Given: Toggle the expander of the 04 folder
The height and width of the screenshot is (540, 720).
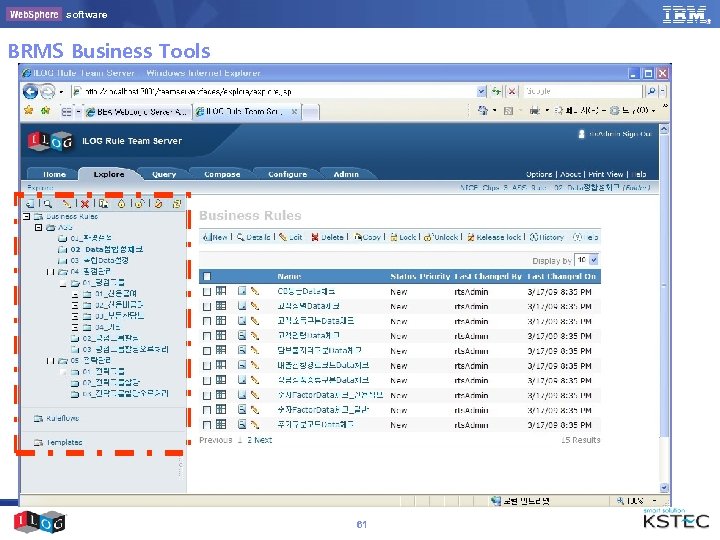Looking at the screenshot, I should (51, 272).
